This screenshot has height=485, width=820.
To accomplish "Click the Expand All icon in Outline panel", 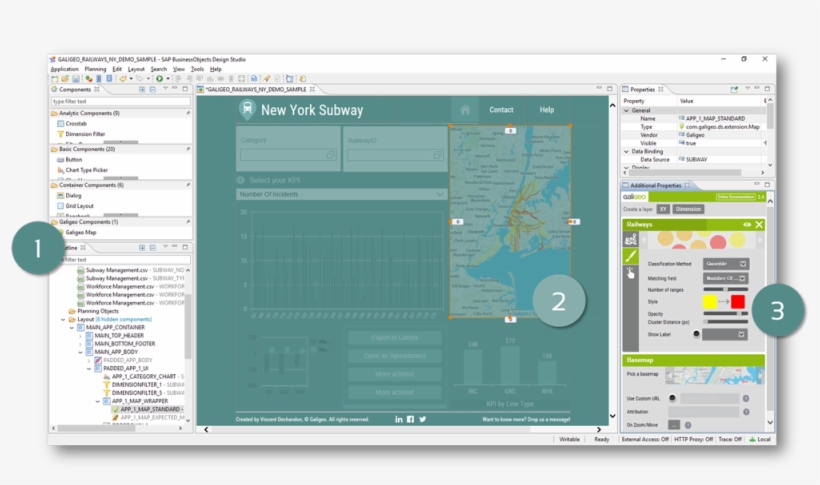I will [142, 247].
